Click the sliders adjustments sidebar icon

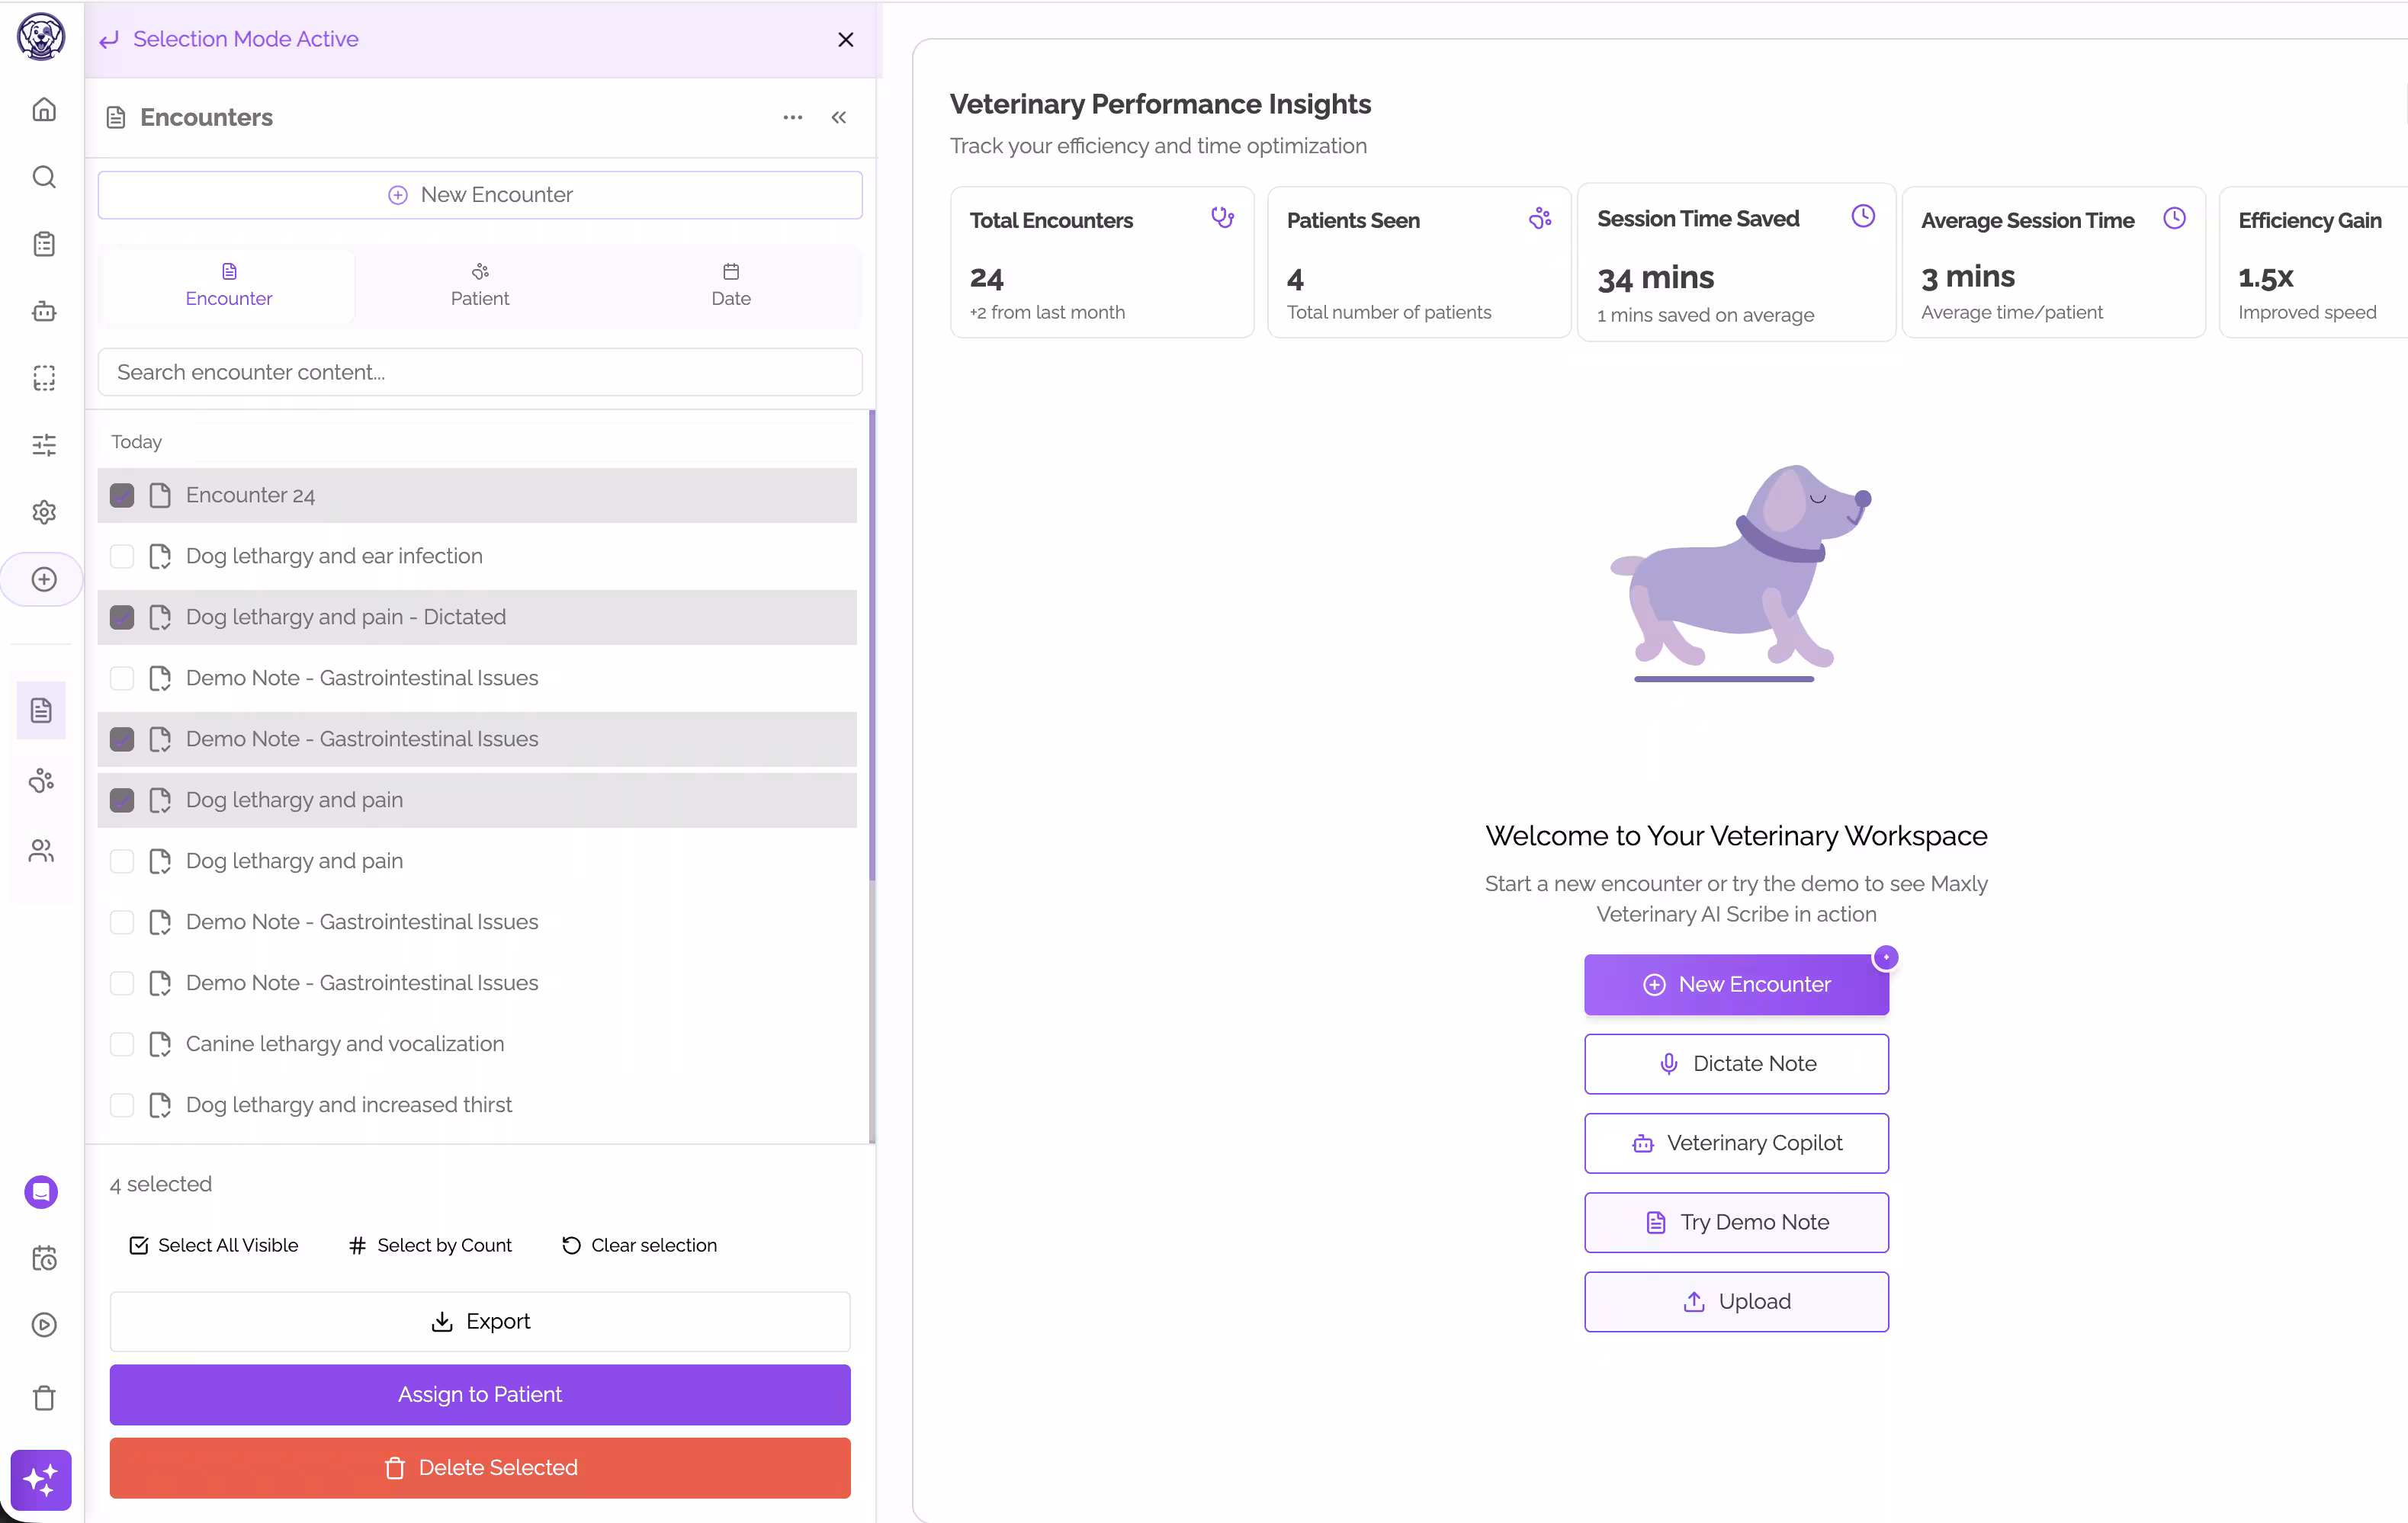[x=44, y=445]
